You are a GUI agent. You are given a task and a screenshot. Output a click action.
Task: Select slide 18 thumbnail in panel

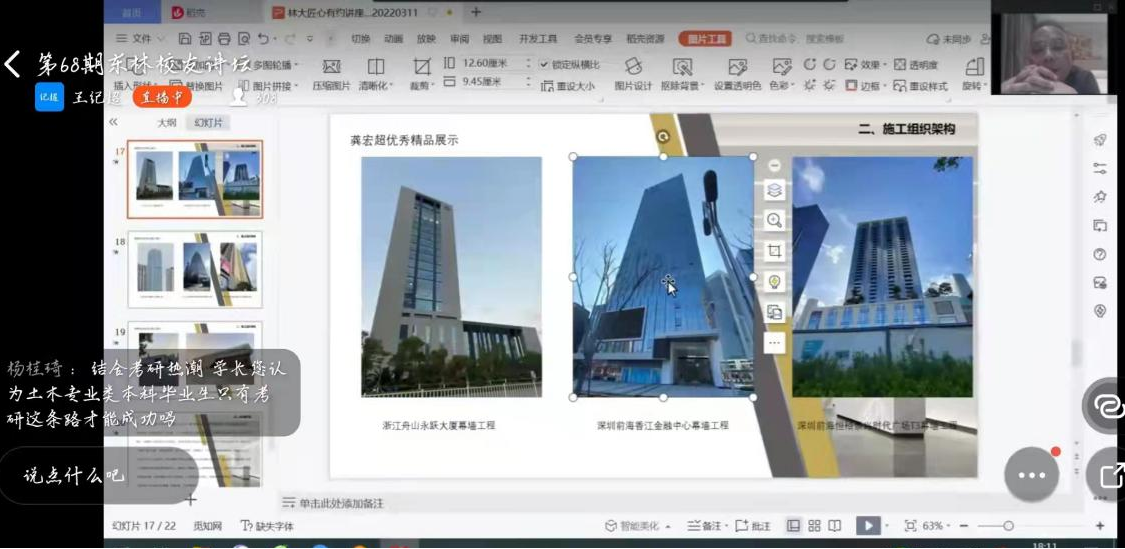195,269
